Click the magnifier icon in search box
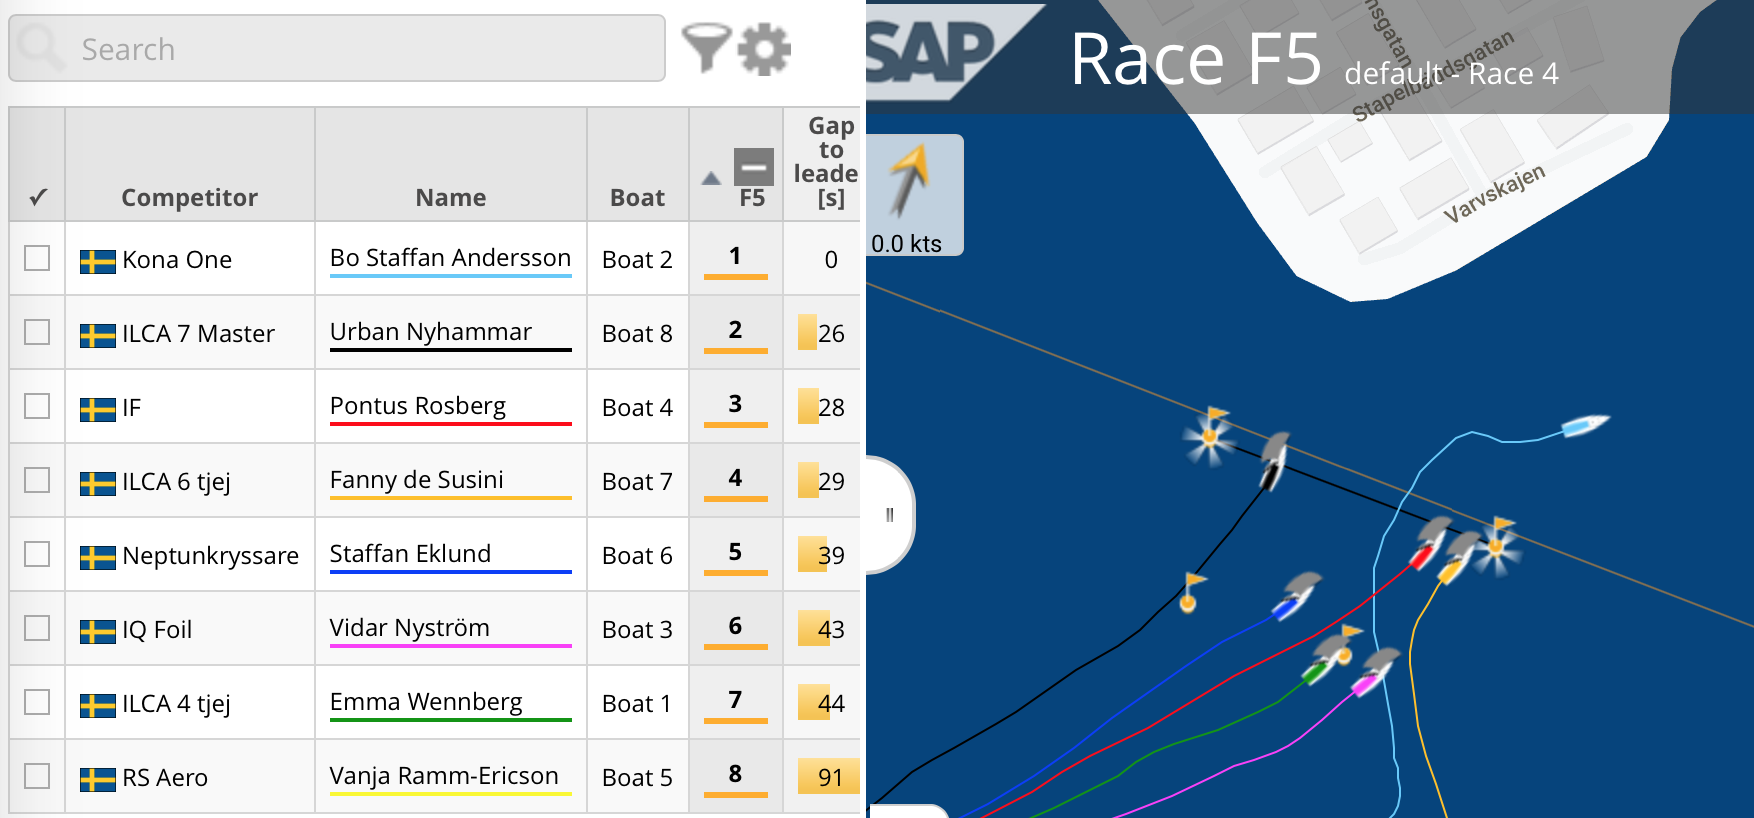 [x=41, y=48]
